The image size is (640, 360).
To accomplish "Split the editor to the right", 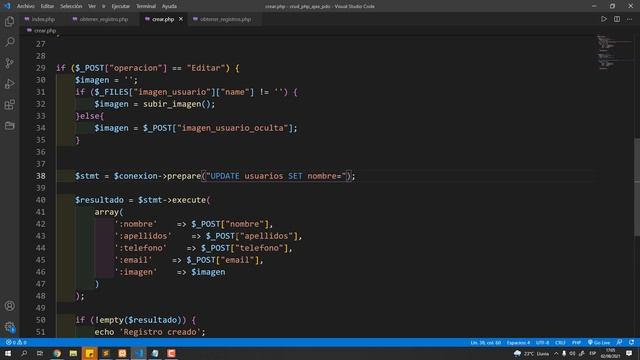I will 617,19.
